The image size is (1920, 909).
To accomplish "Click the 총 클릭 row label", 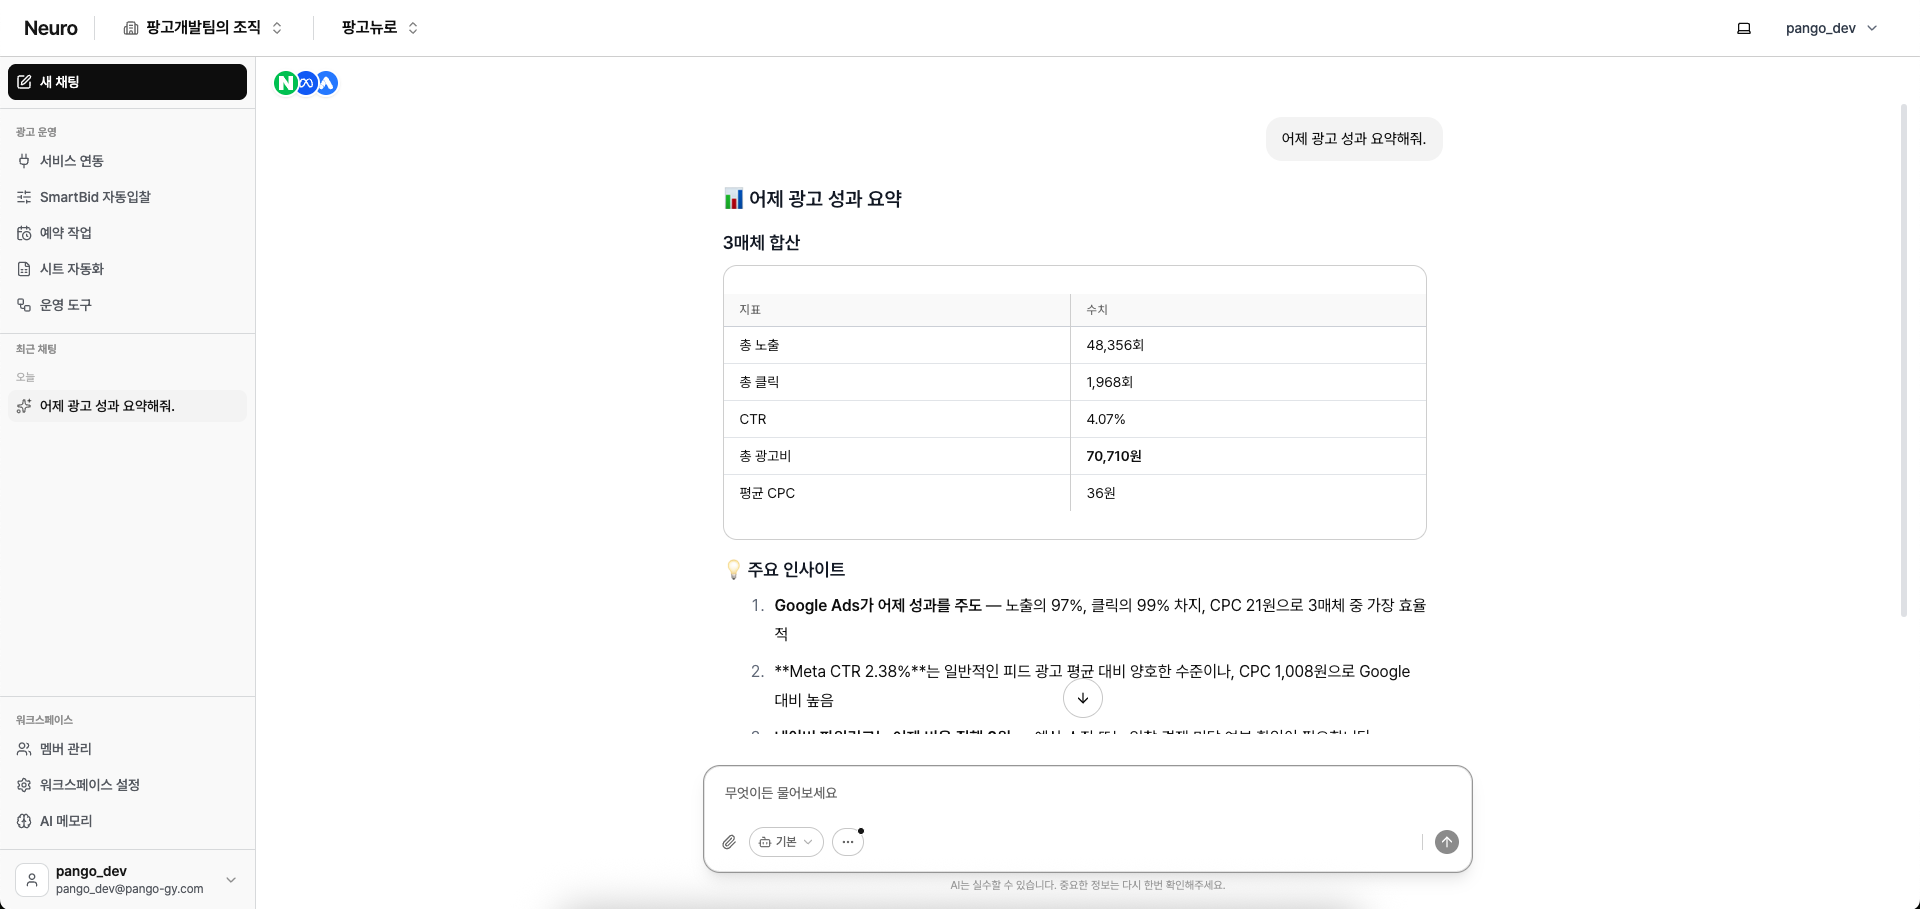I will click(759, 382).
